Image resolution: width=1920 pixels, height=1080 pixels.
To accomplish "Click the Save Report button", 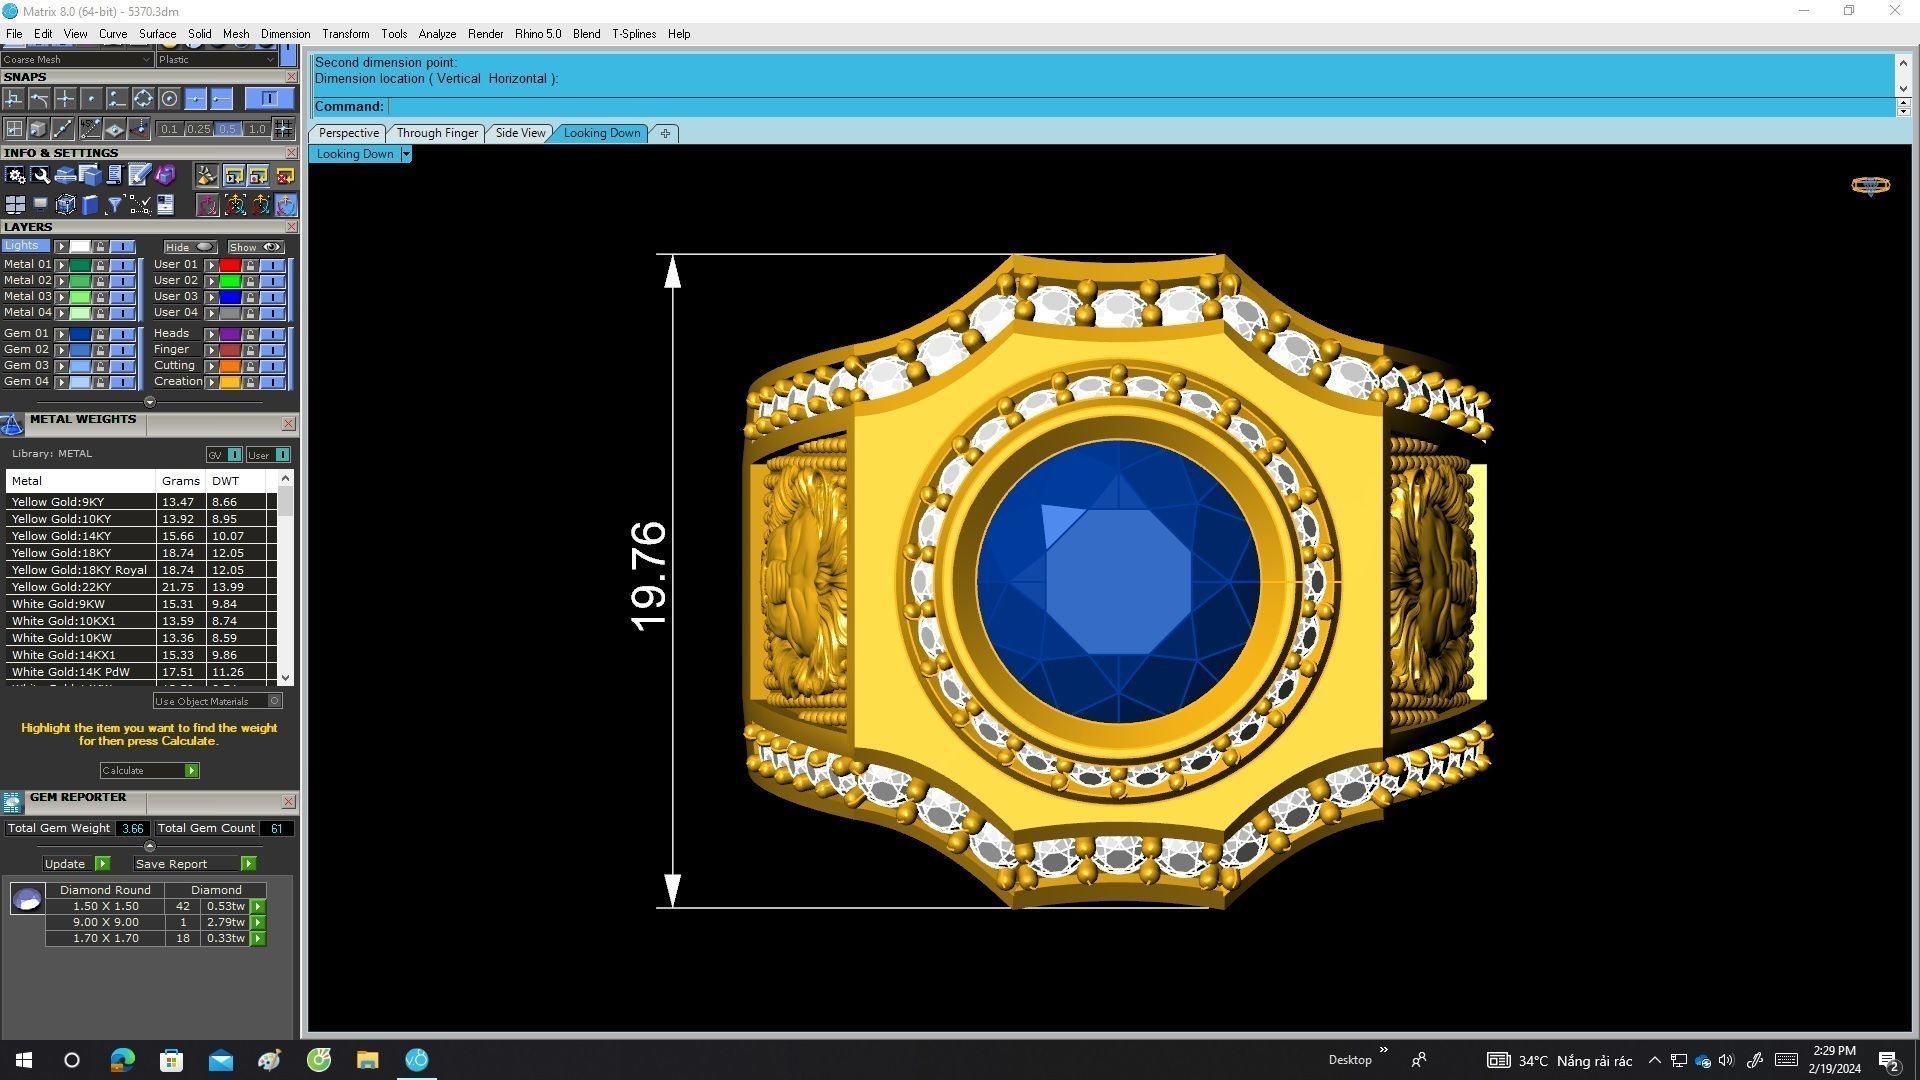I will pos(195,864).
